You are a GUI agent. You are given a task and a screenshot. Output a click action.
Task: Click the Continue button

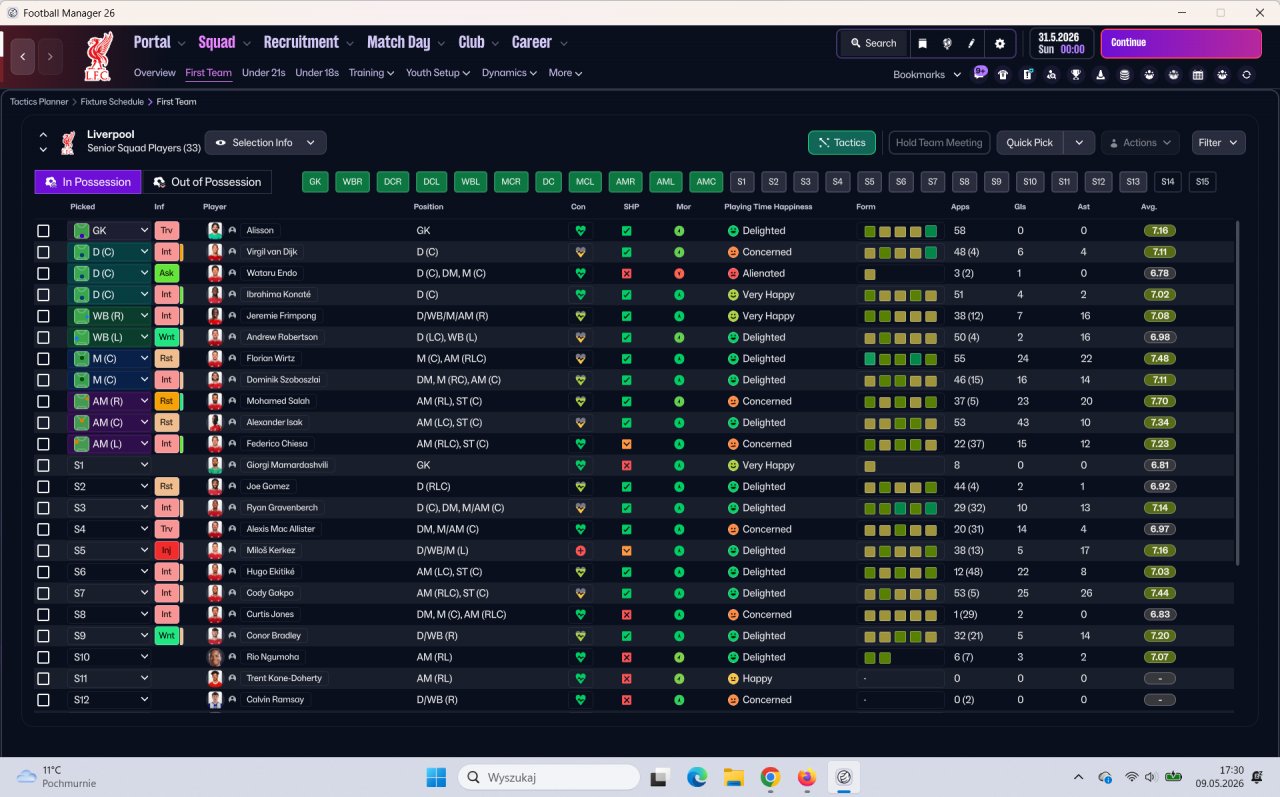click(1181, 43)
